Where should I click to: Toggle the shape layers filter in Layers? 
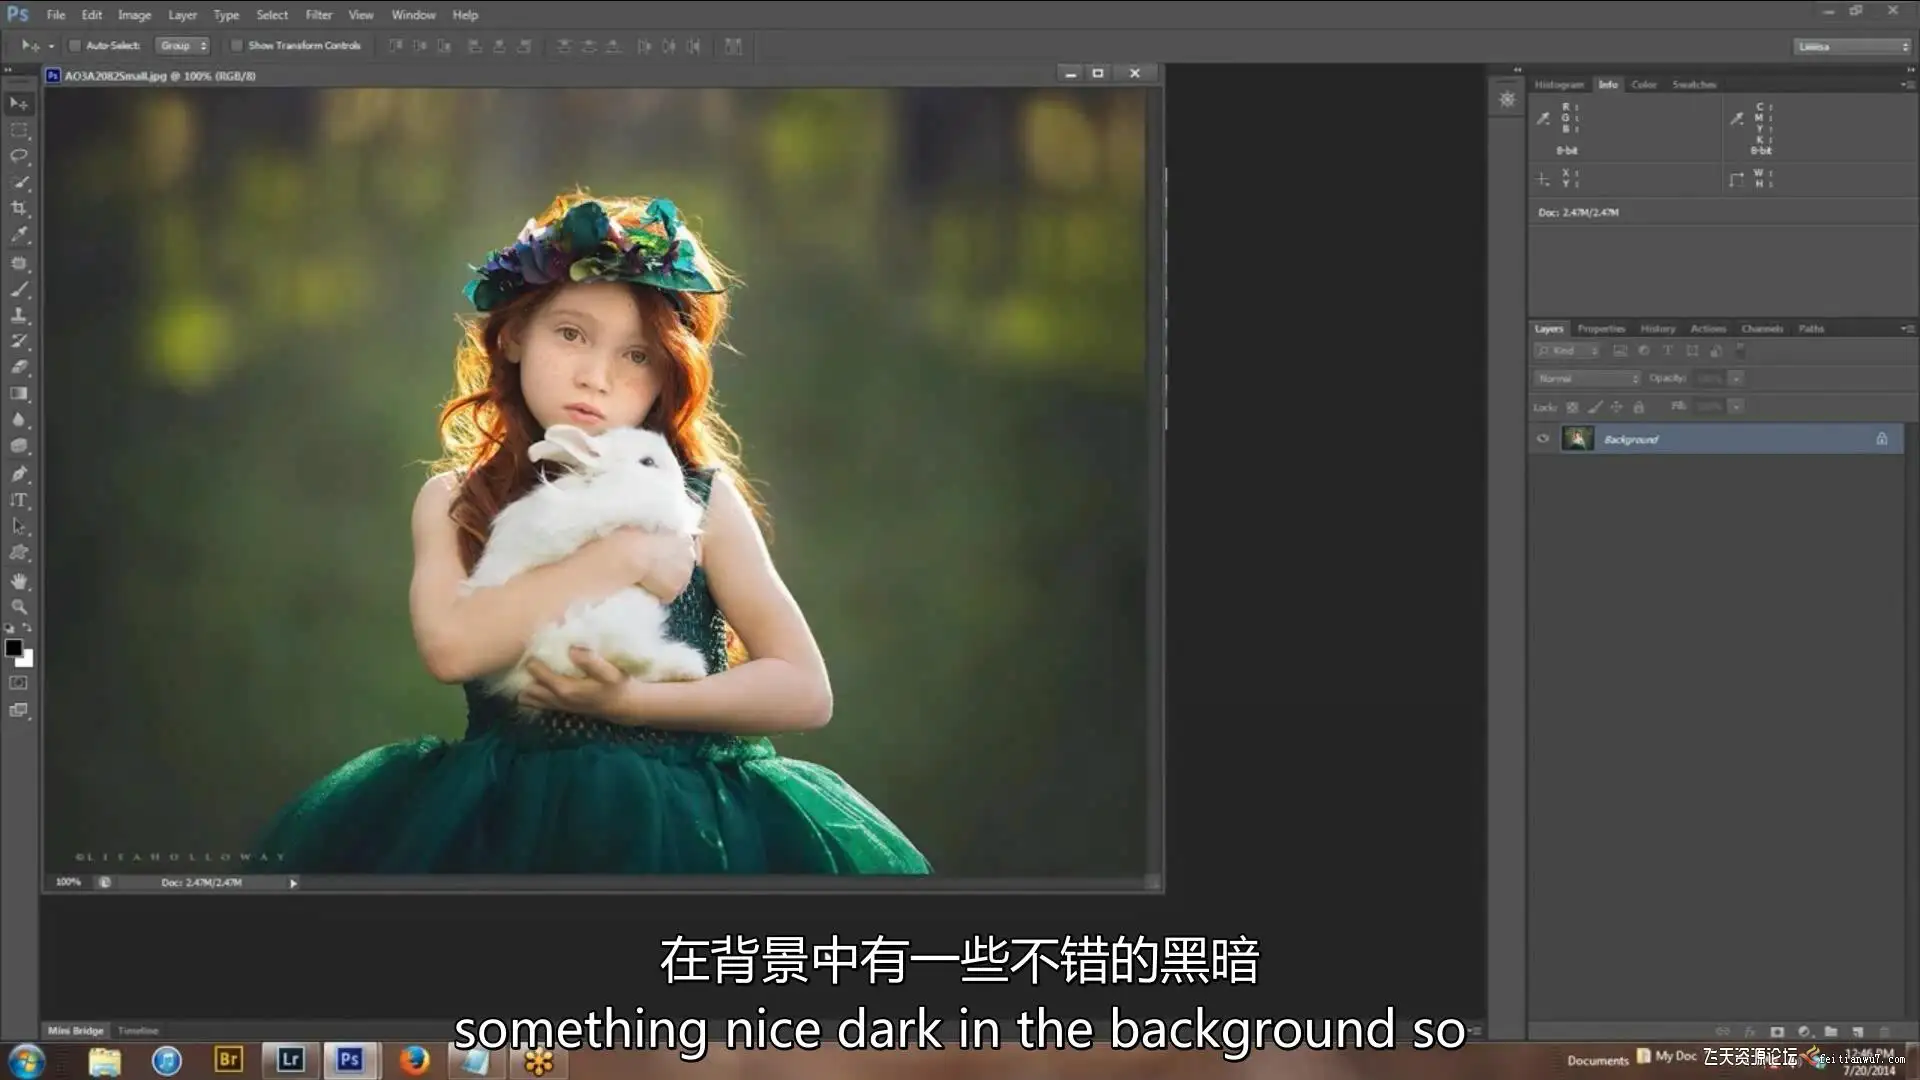tap(1692, 351)
